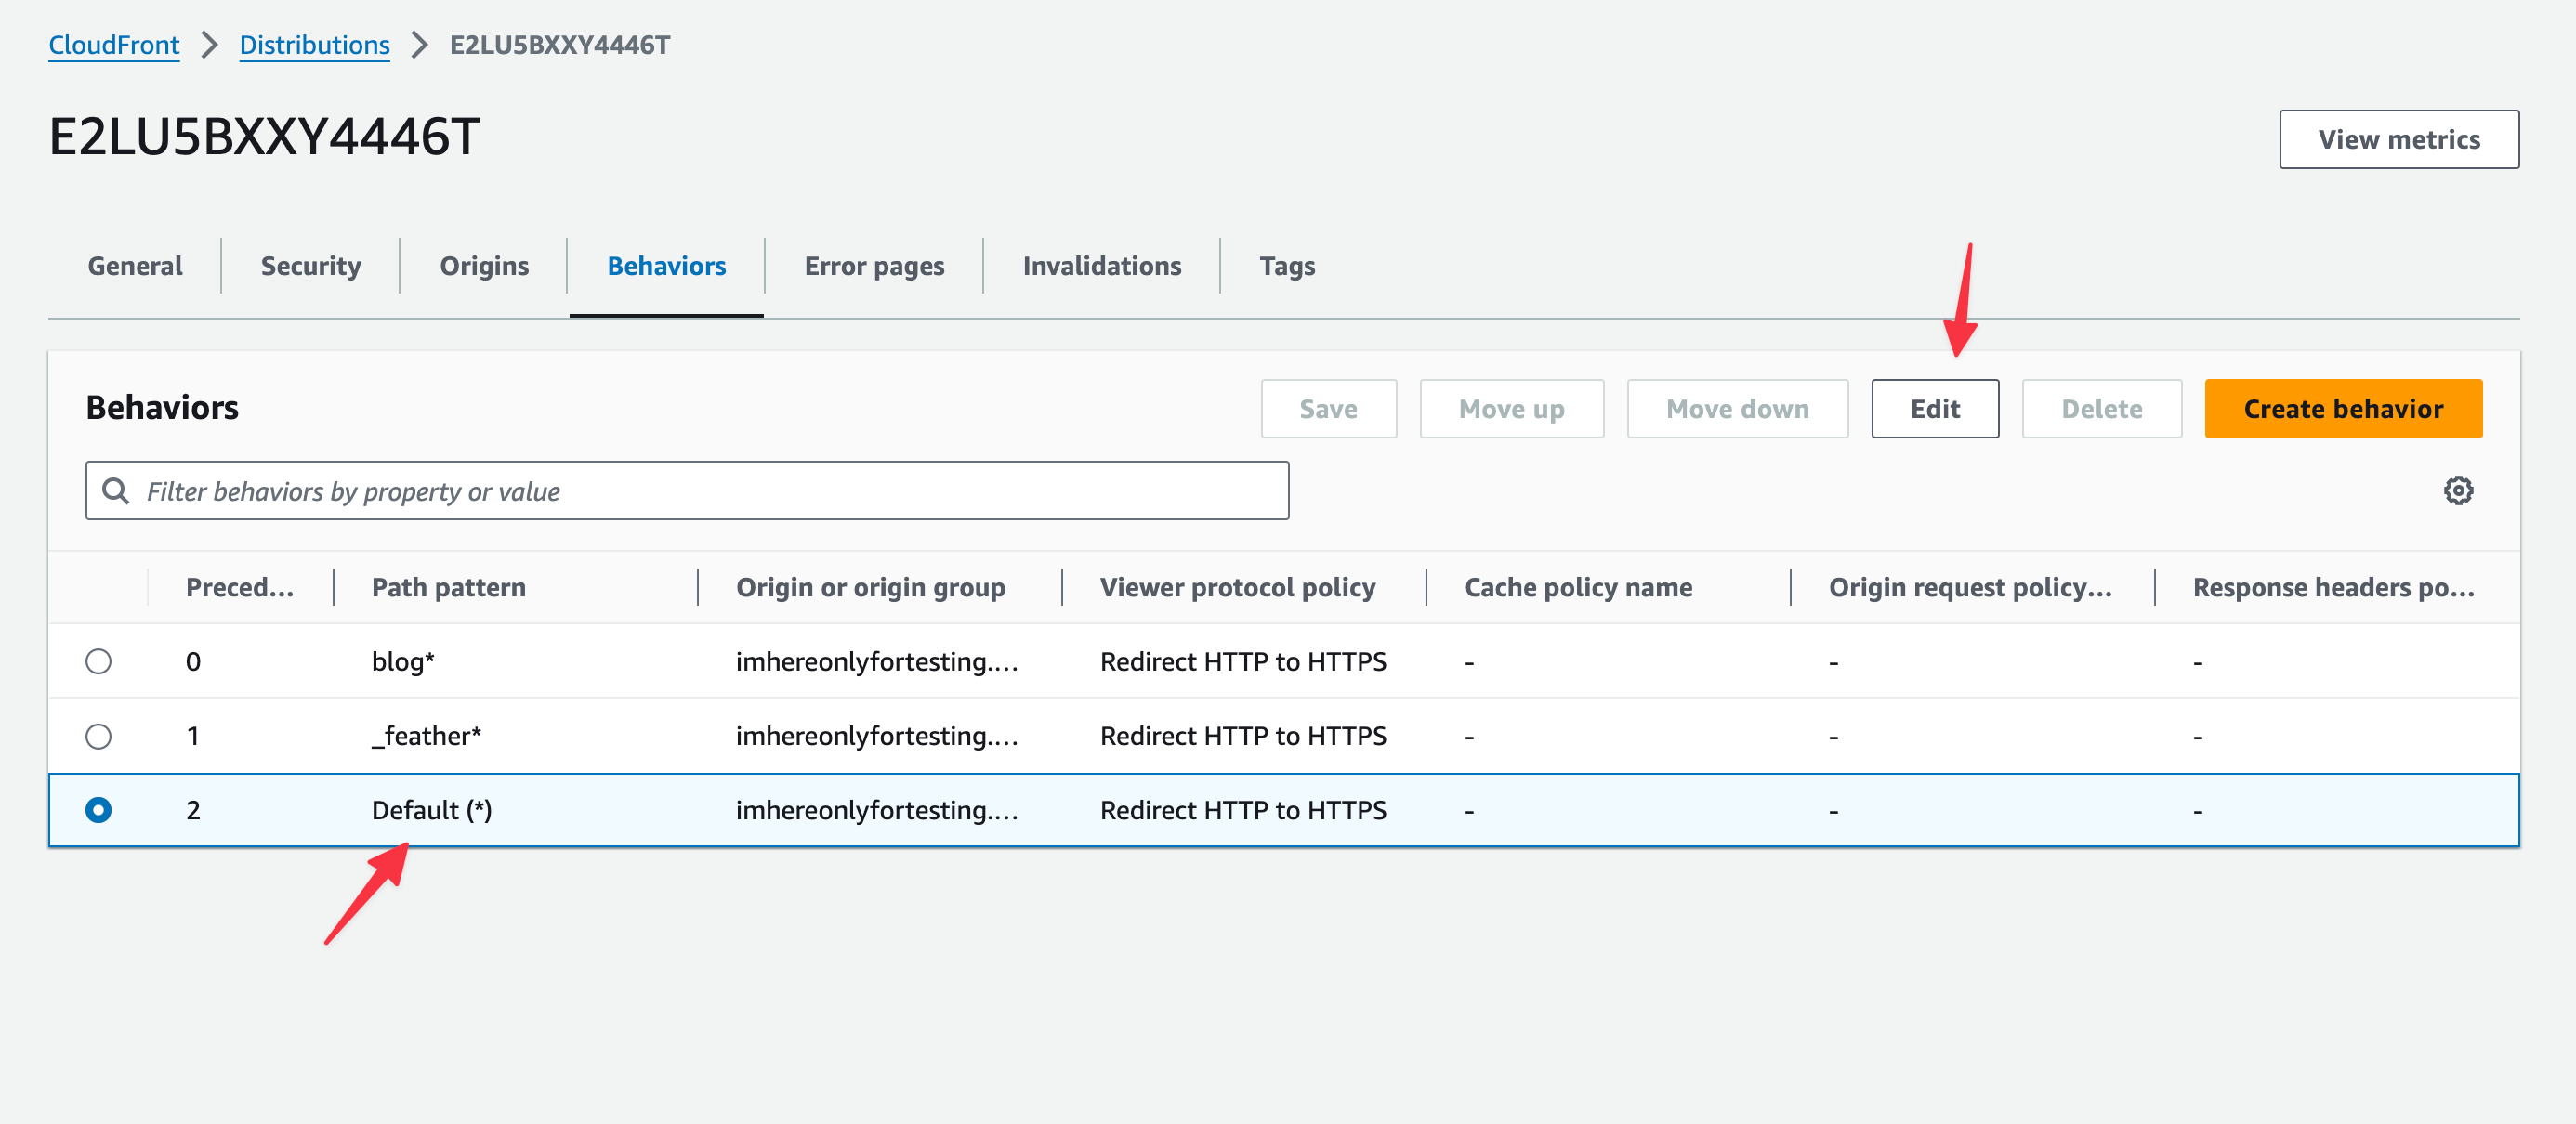Screen dimensions: 2576x1124
Task: Switch to the Security tab
Action: click(310, 266)
